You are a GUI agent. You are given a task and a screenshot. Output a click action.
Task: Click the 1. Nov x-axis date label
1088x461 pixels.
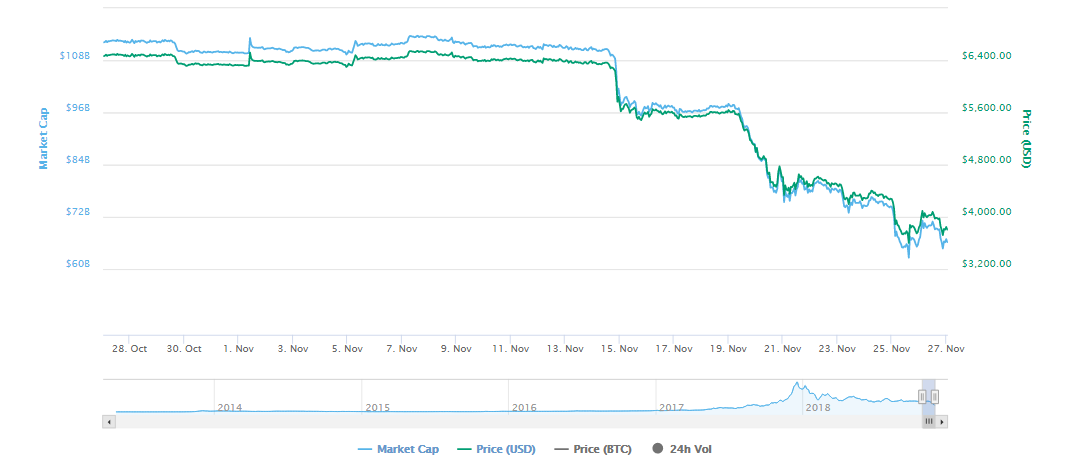[237, 349]
